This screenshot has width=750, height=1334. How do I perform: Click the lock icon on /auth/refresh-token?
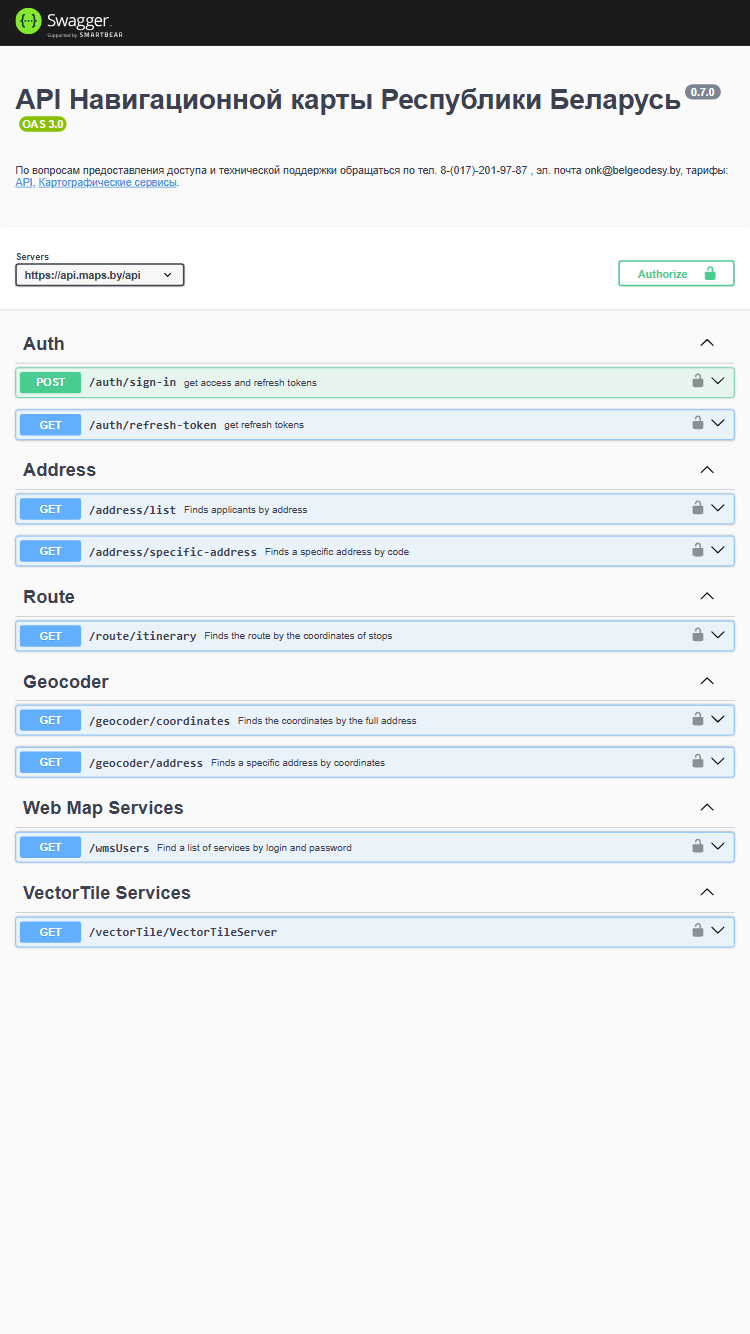point(698,422)
